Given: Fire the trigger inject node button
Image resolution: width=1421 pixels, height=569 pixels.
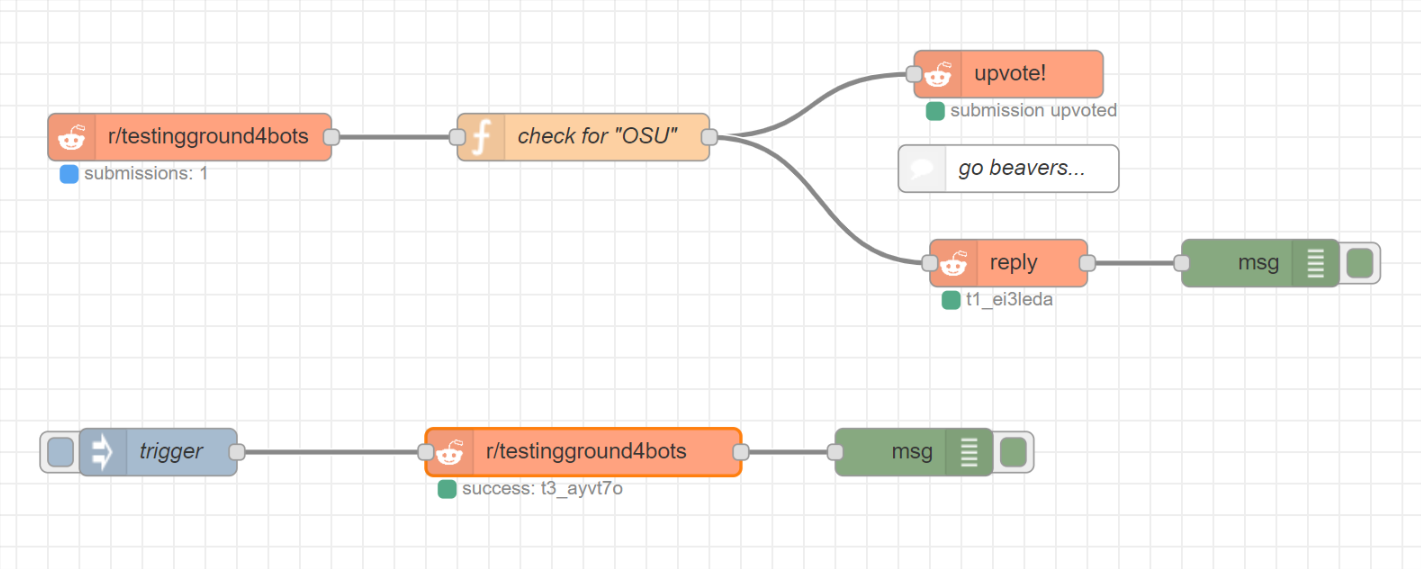Looking at the screenshot, I should point(60,452).
